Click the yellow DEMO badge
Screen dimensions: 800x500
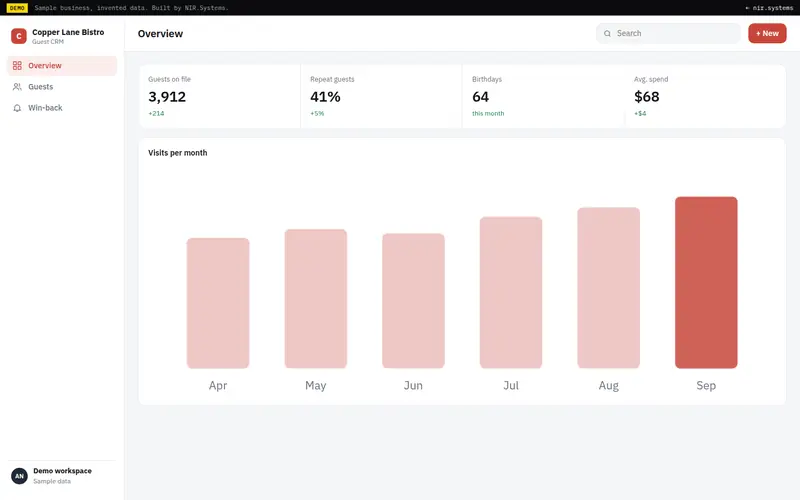coord(17,8)
